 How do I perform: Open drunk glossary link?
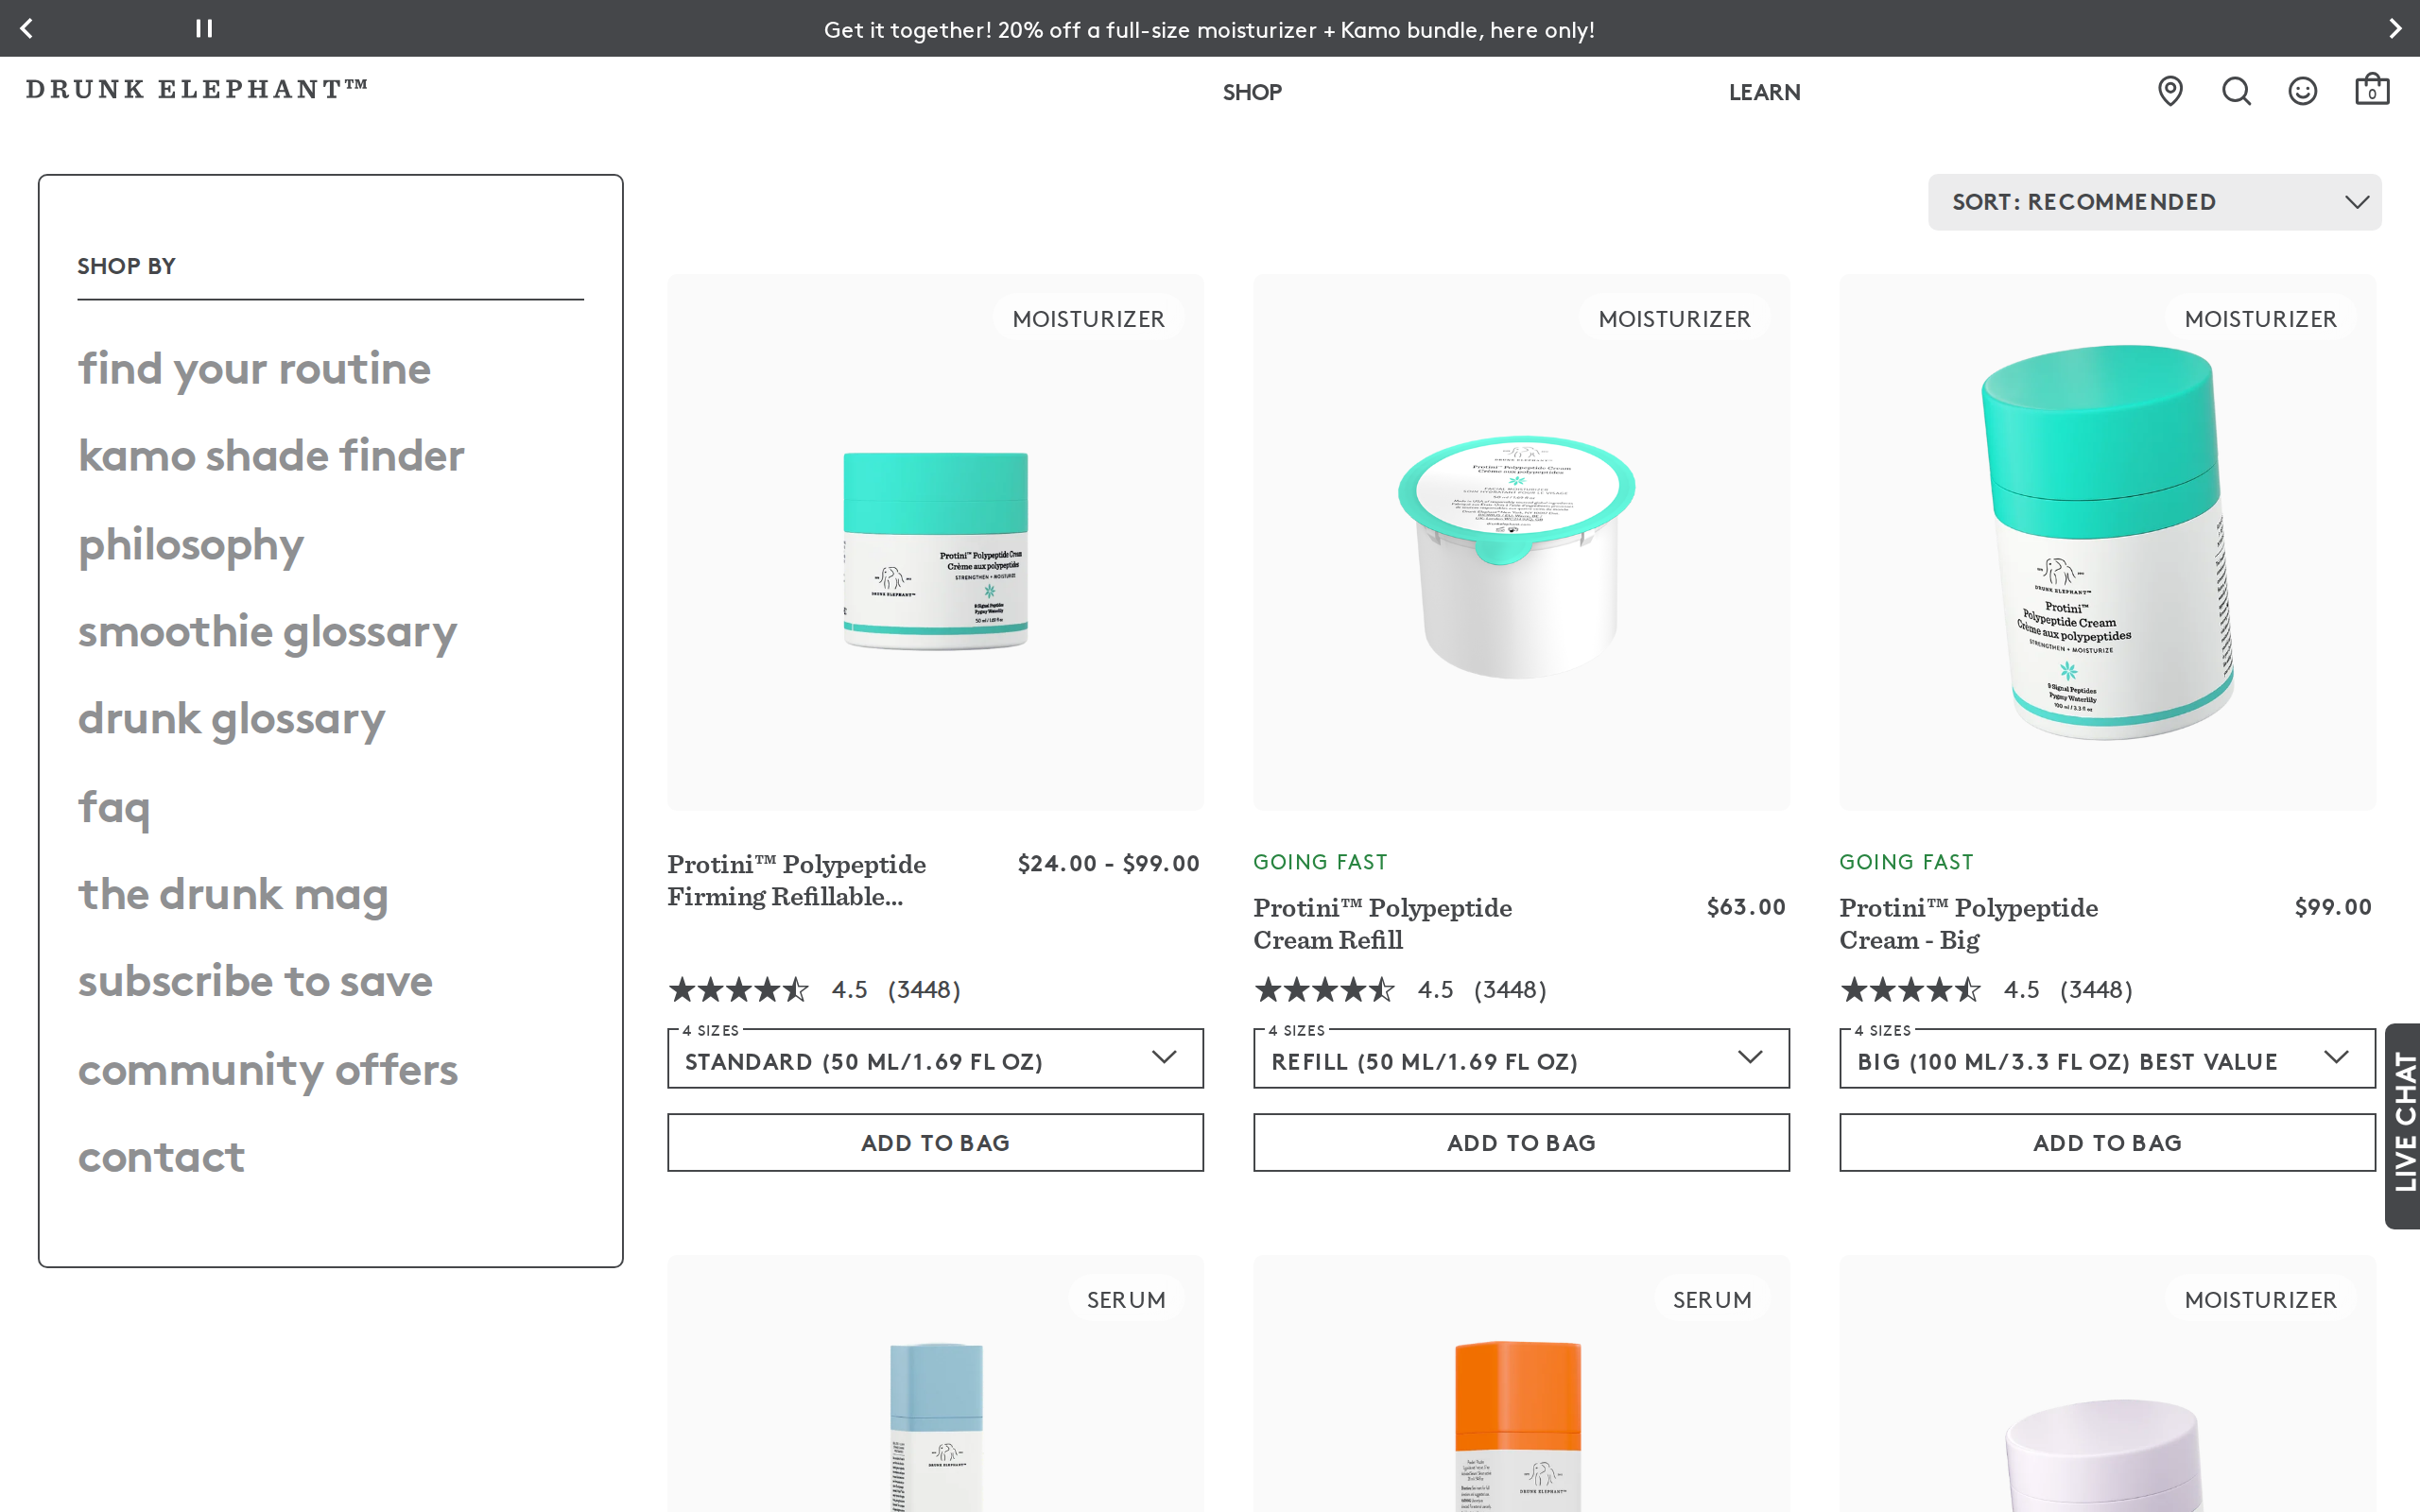(231, 719)
